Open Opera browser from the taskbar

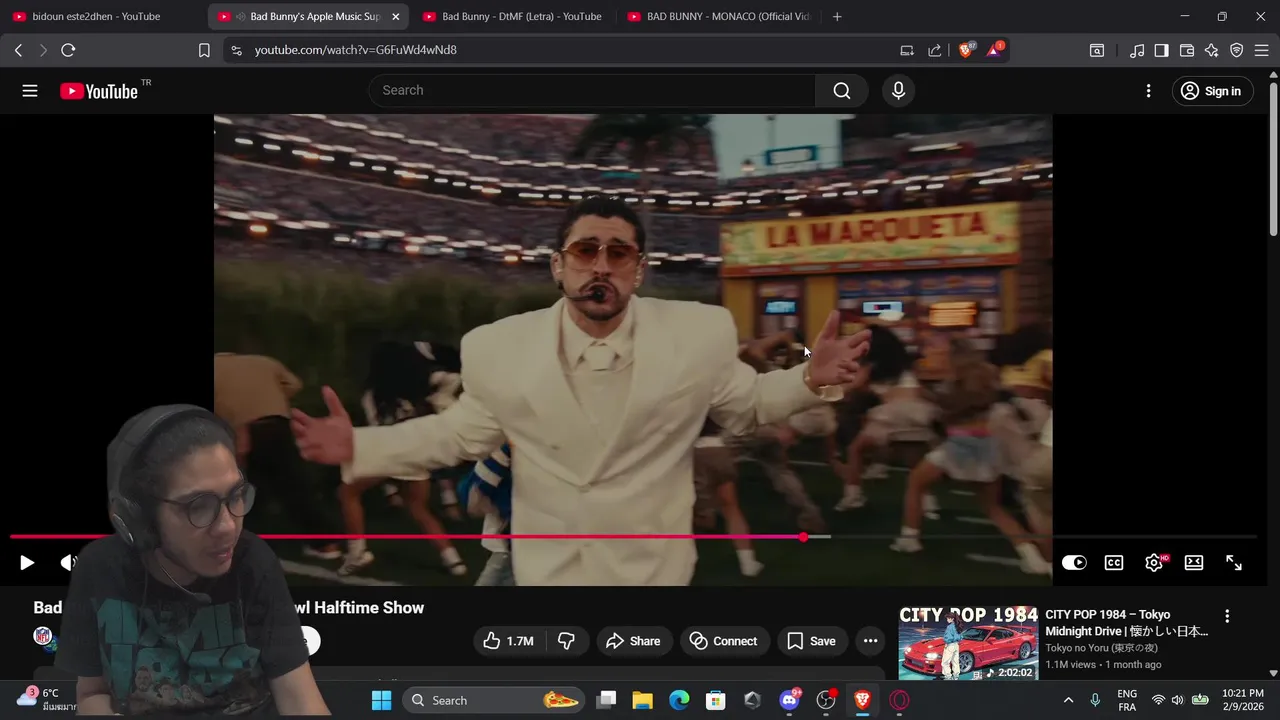click(x=899, y=700)
